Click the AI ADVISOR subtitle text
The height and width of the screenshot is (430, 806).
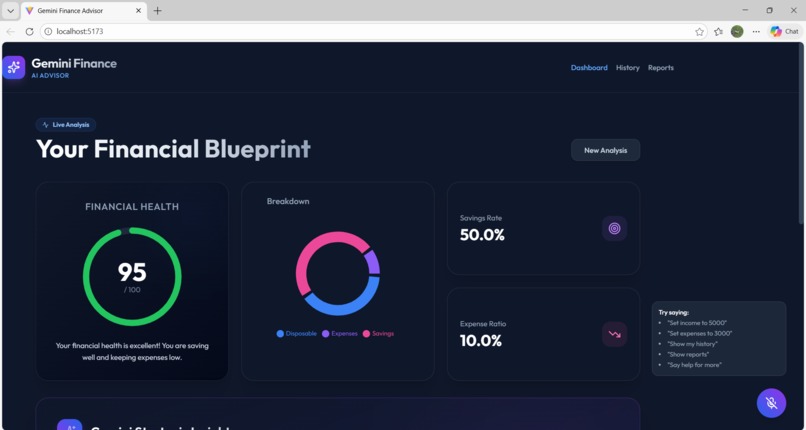(x=50, y=76)
